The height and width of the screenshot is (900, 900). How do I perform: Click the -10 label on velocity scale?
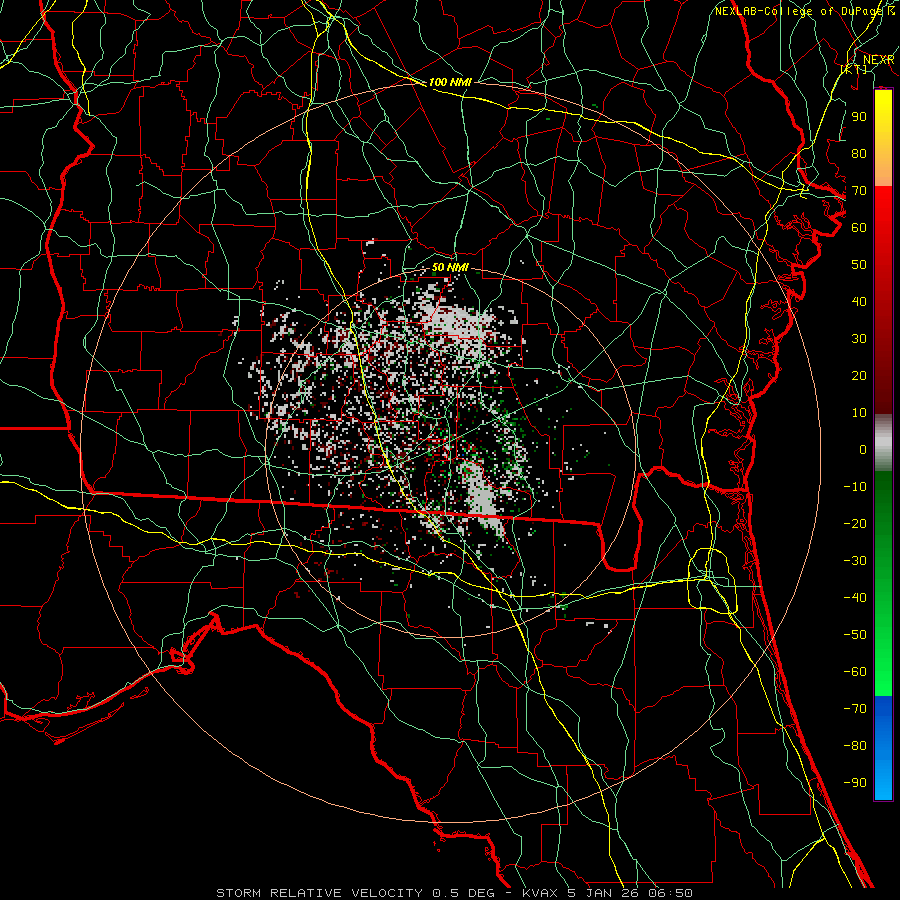855,487
